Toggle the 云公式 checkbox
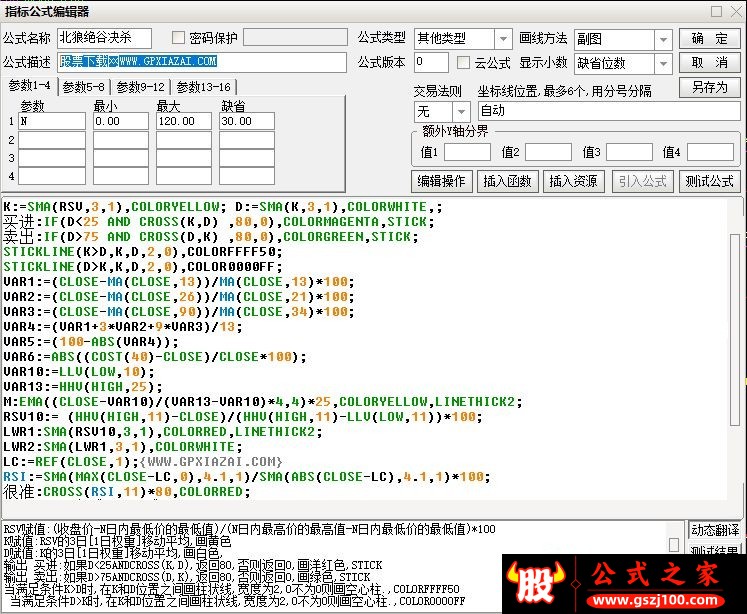 point(464,63)
